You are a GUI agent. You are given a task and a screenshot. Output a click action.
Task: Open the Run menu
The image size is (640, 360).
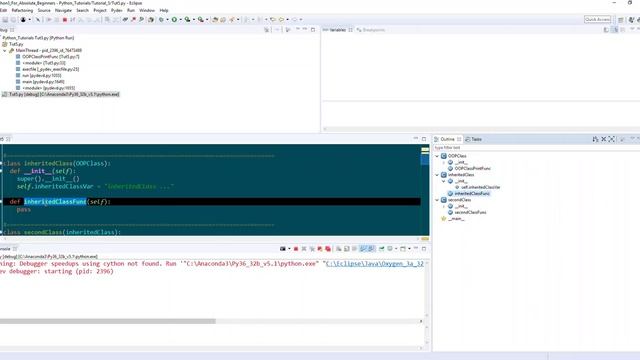point(131,10)
